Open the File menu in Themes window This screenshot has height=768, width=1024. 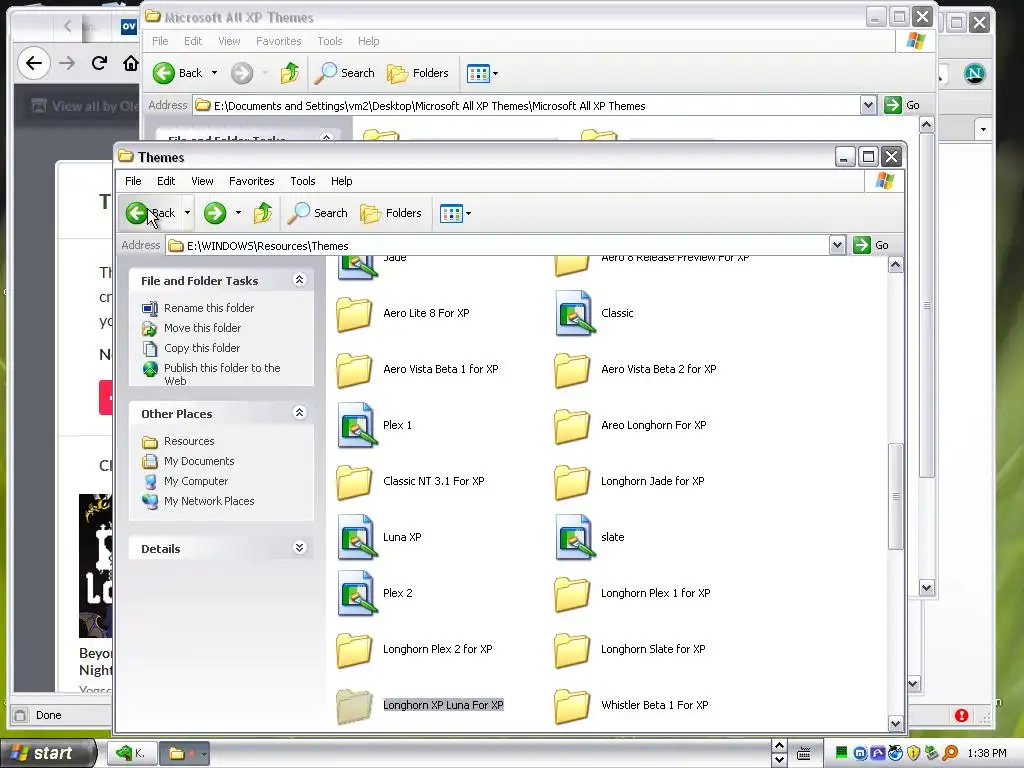pyautogui.click(x=133, y=181)
